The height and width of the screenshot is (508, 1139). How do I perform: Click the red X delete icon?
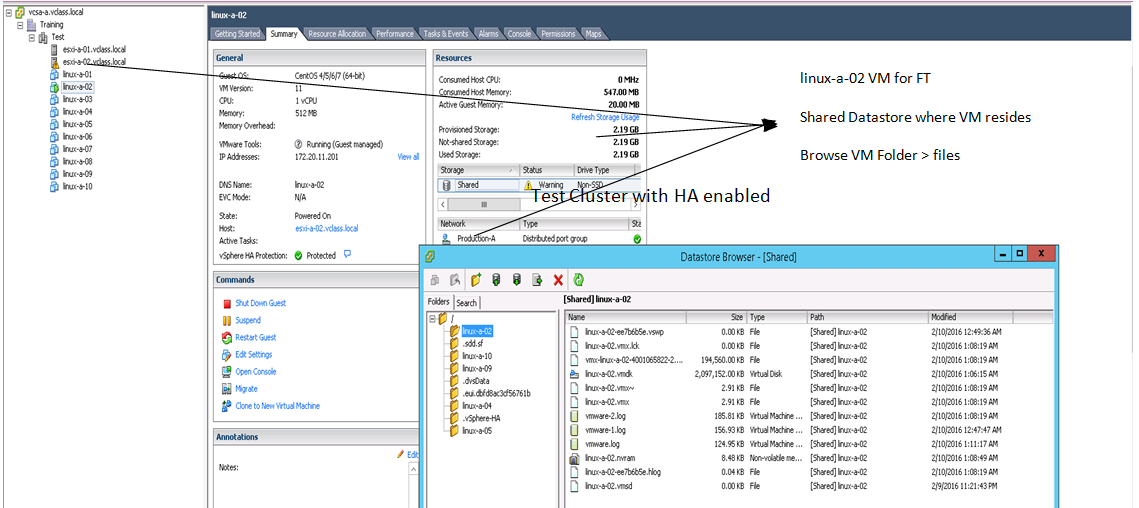[x=558, y=280]
